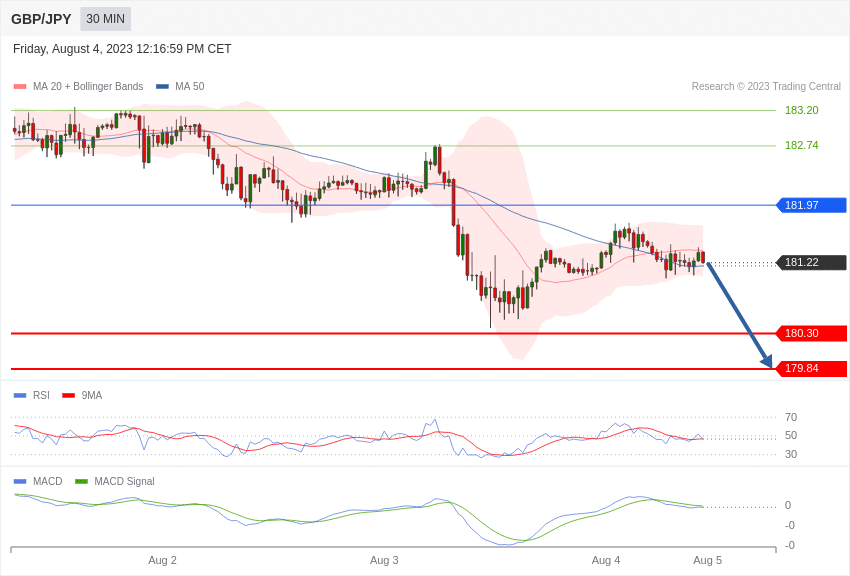Click the RSI 50 axis value
This screenshot has height=576, width=850.
click(x=791, y=435)
